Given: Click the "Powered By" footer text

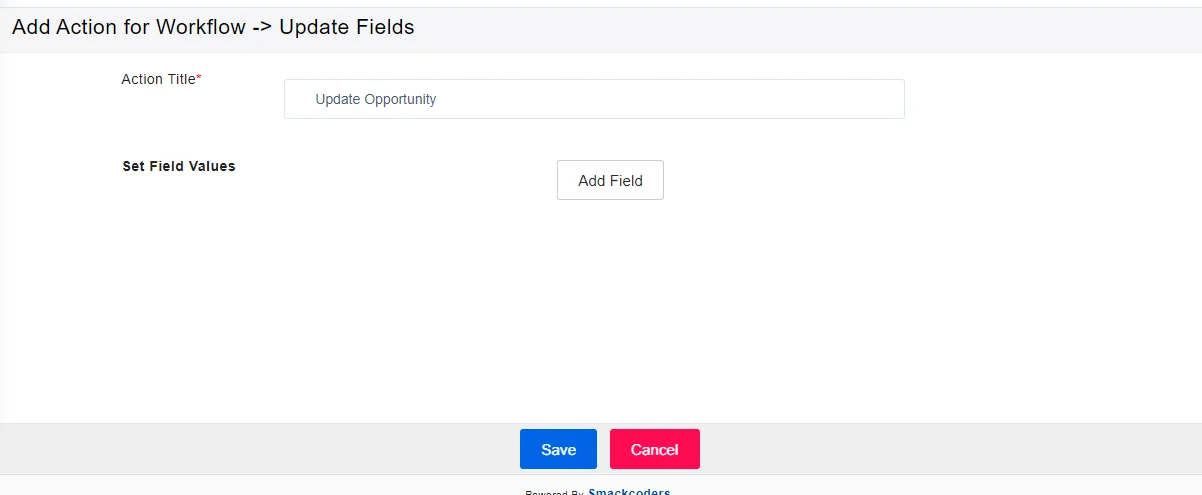Looking at the screenshot, I should [554, 492].
